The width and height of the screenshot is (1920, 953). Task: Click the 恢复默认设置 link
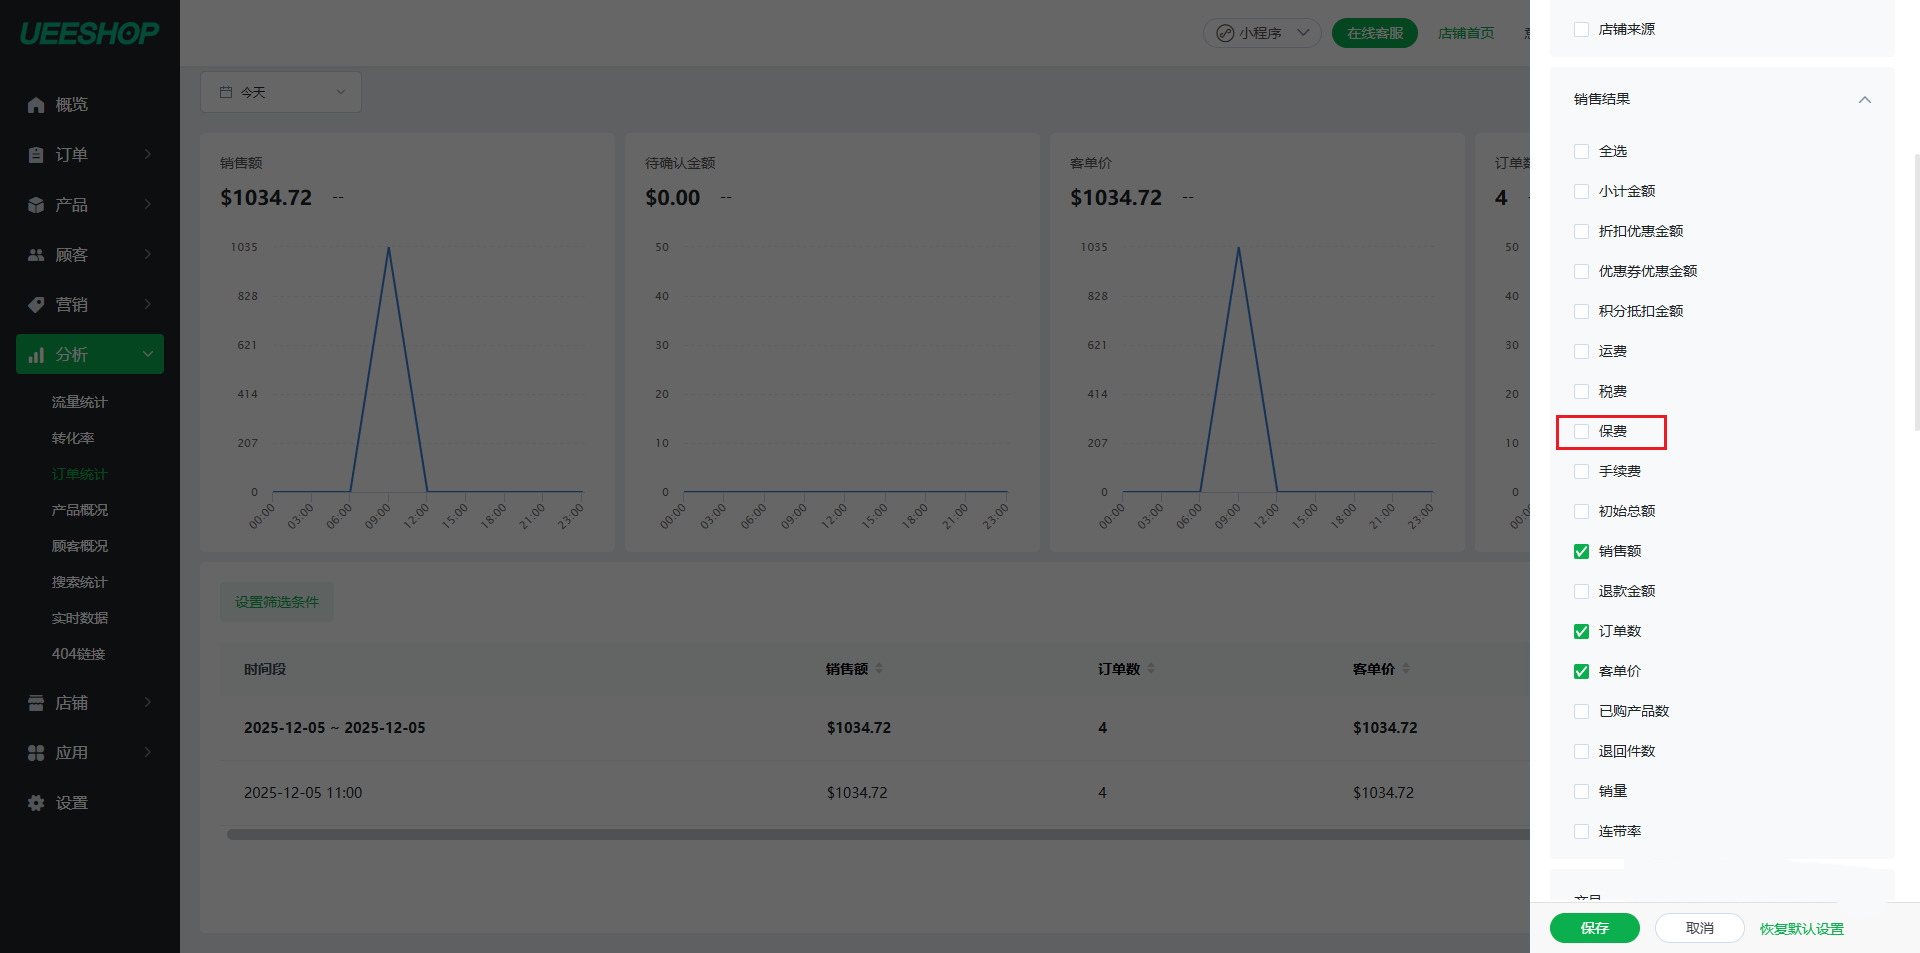(x=1801, y=929)
